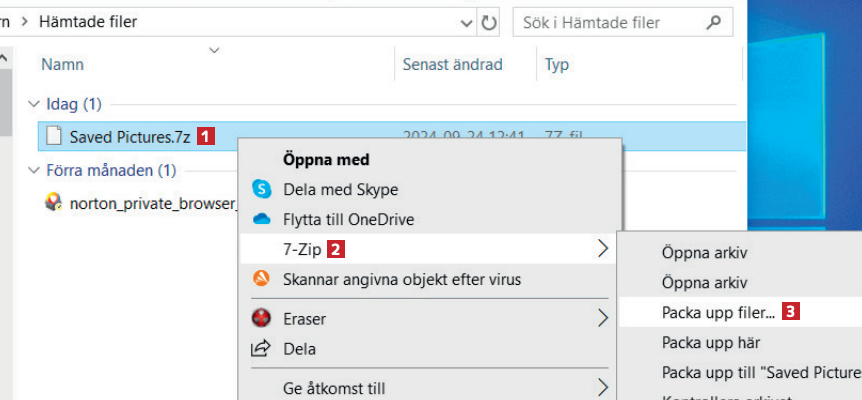Expand the Eraser submenu arrow
The image size is (862, 400).
(x=603, y=319)
